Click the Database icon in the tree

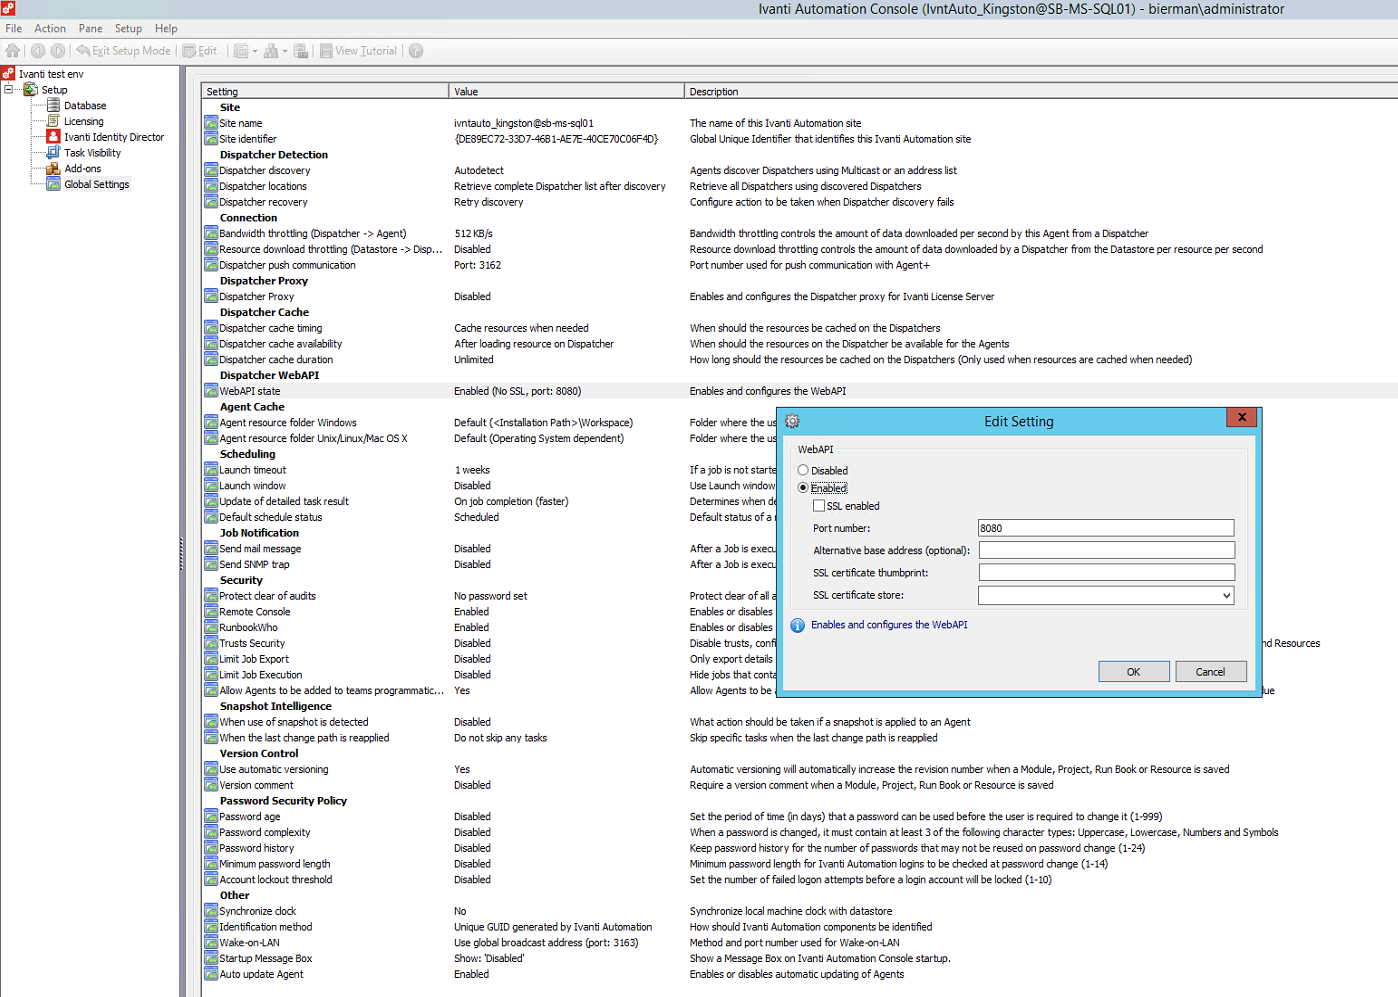(53, 105)
